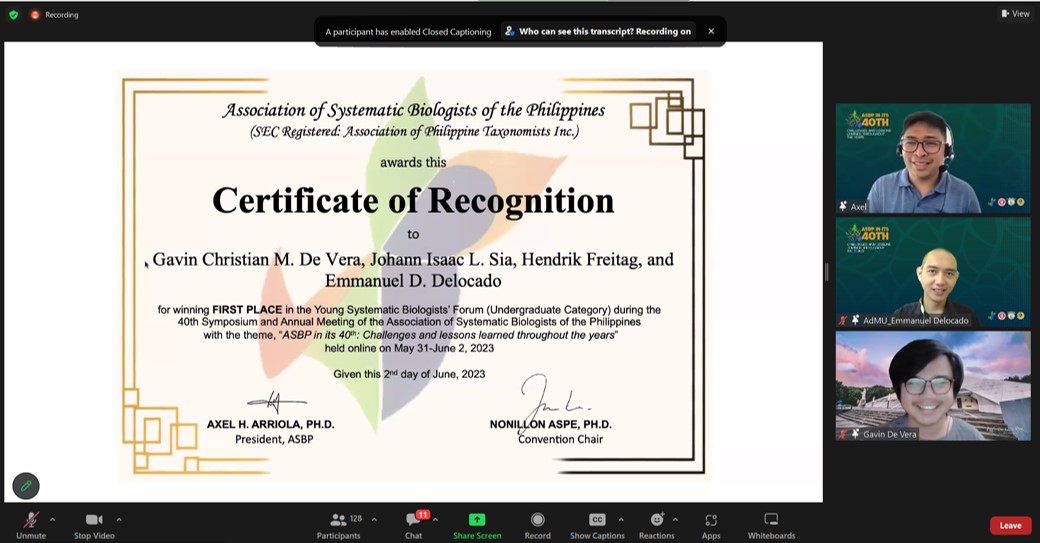Select Axel's video thumbnail
Viewport: 1040px width, 543px height.
[x=933, y=158]
